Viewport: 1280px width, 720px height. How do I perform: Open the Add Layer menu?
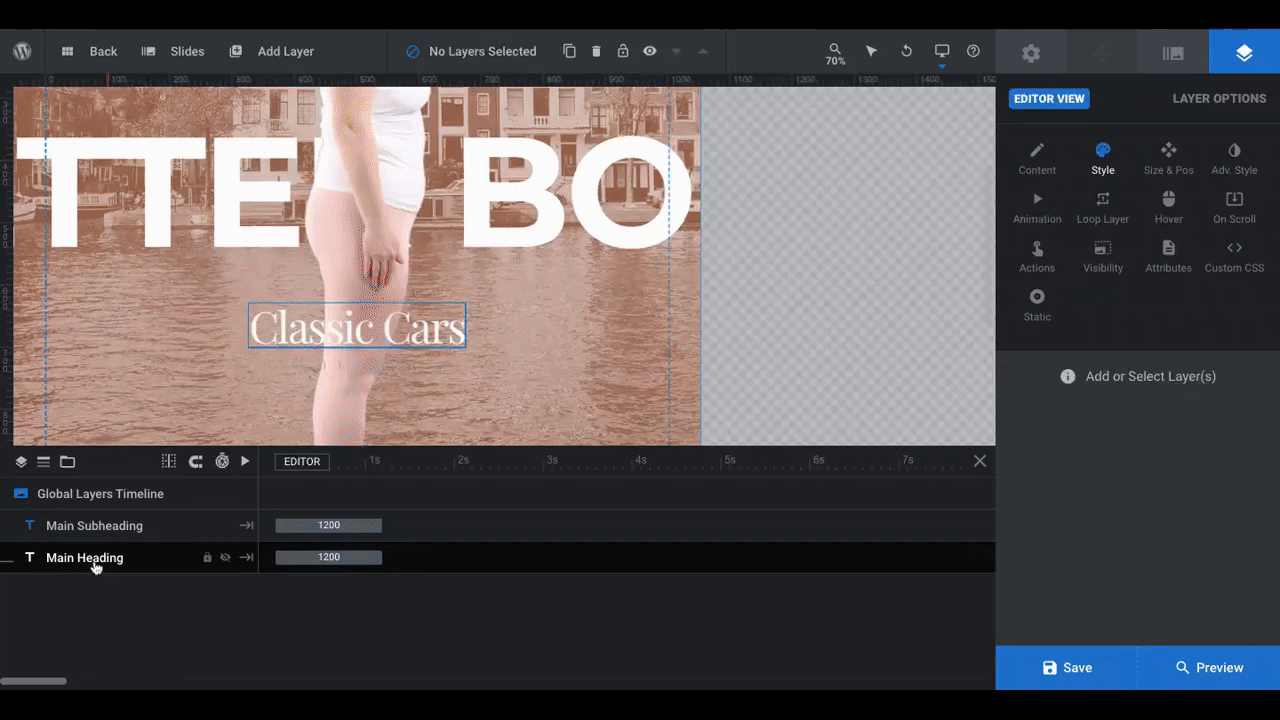pos(272,51)
